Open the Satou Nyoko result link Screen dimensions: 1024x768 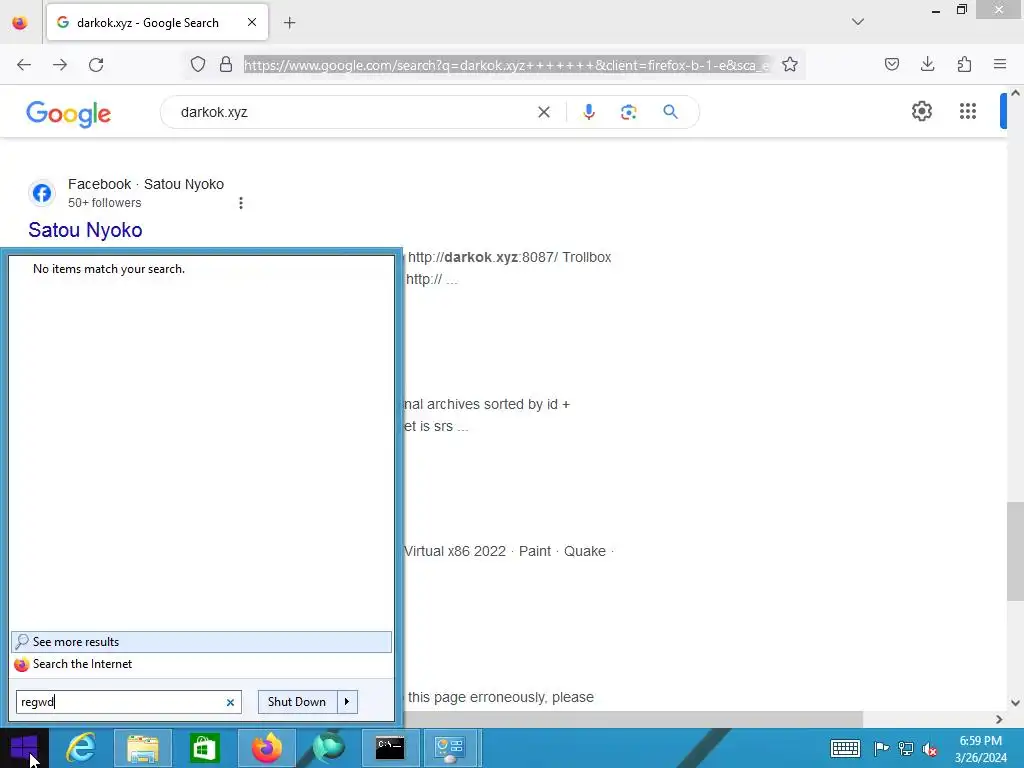pyautogui.click(x=86, y=230)
